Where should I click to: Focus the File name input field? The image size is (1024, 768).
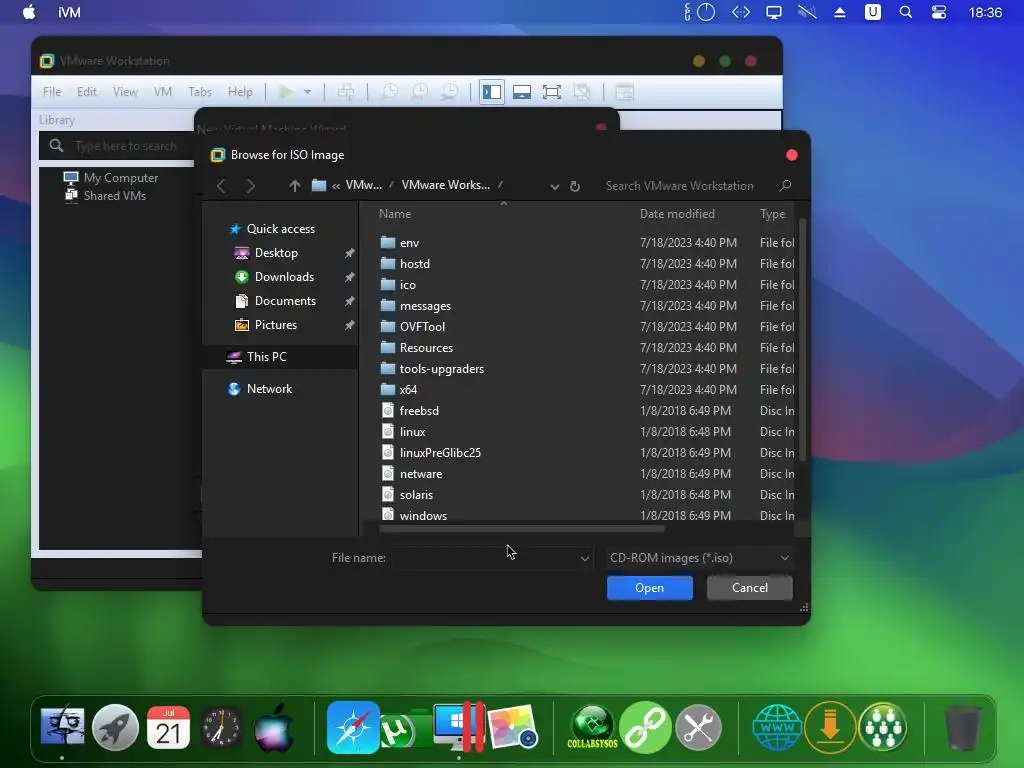pyautogui.click(x=485, y=558)
